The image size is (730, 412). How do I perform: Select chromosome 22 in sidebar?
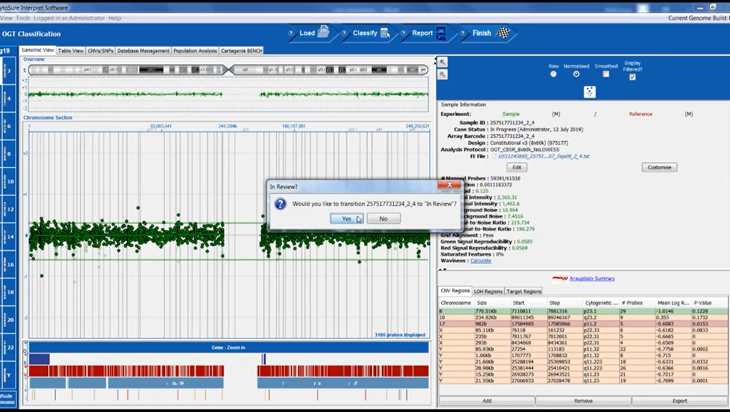tap(8, 348)
